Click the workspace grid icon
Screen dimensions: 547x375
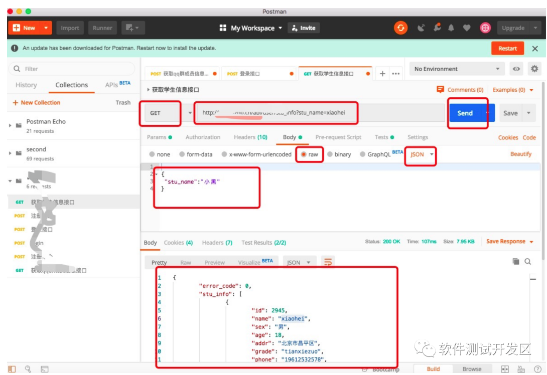223,28
